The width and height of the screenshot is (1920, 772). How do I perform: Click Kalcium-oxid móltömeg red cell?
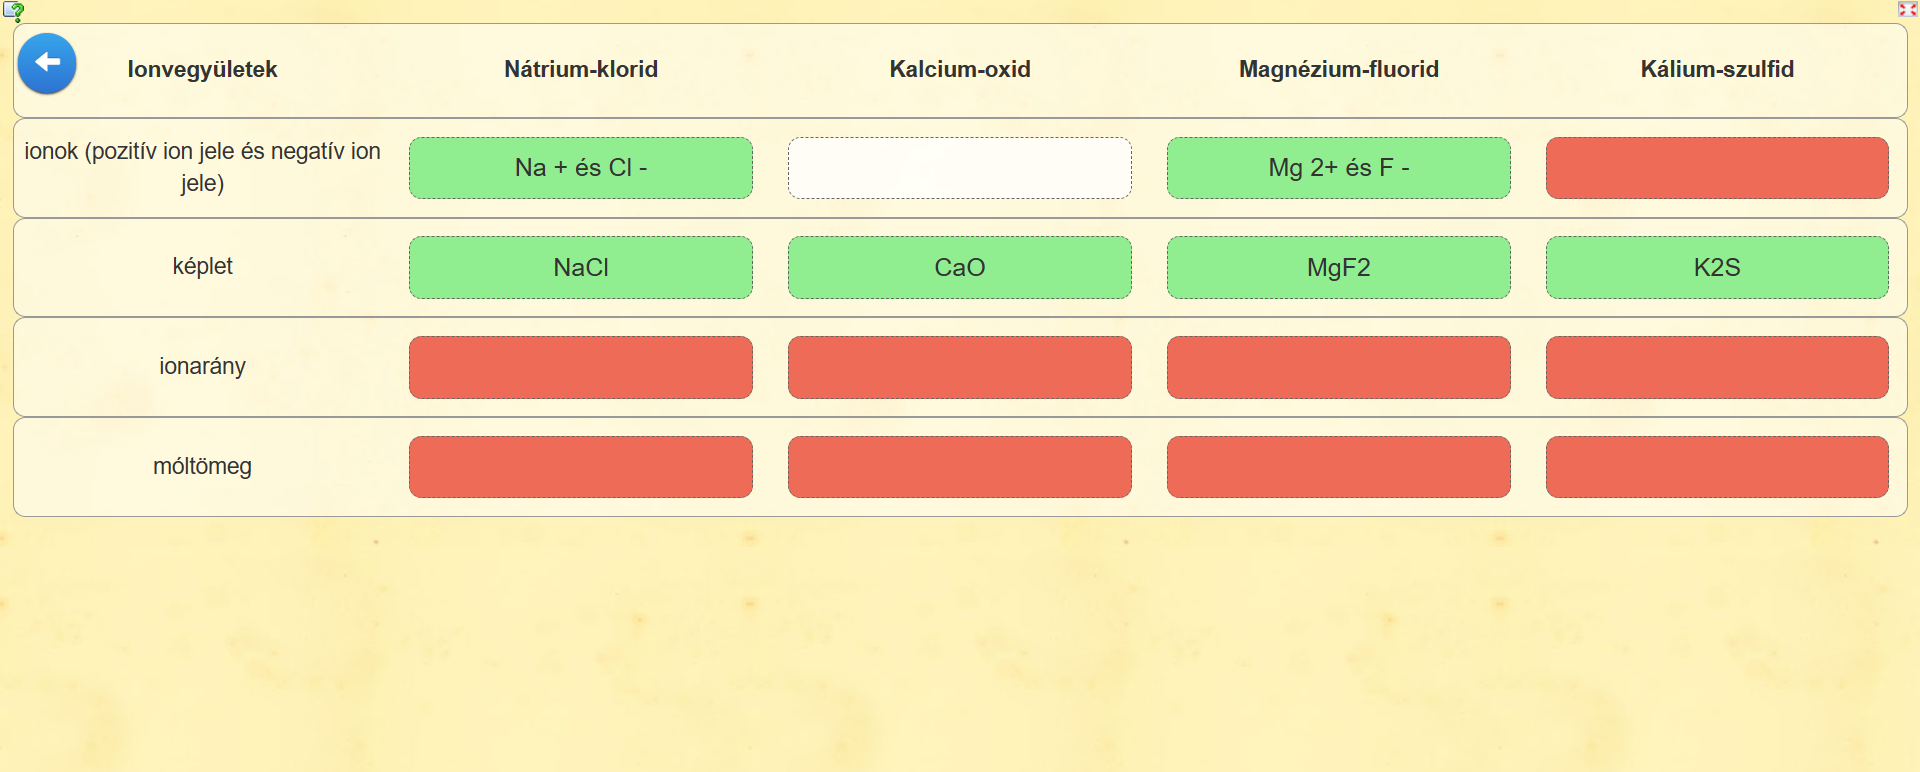click(x=959, y=467)
